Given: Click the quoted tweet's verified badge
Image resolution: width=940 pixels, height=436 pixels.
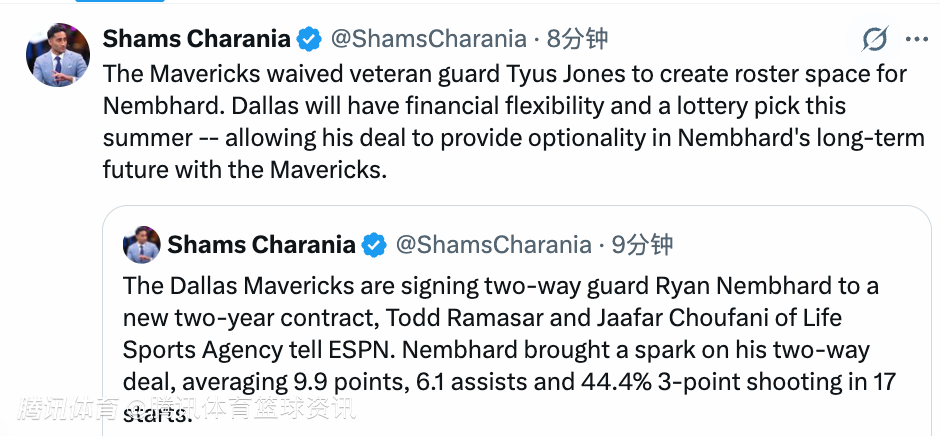Looking at the screenshot, I should point(374,244).
